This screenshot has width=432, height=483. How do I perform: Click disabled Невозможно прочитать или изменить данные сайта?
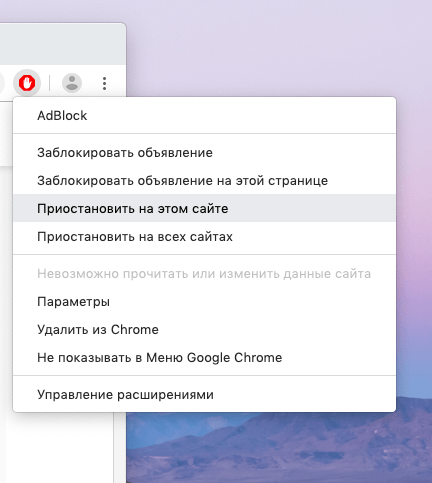(x=204, y=274)
